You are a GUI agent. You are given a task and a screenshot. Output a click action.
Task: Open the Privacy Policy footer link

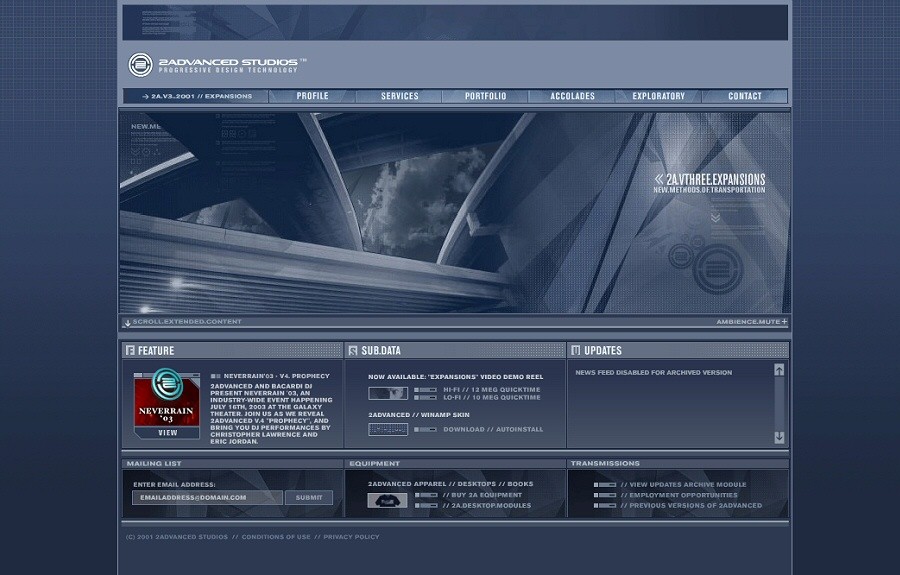tap(351, 537)
